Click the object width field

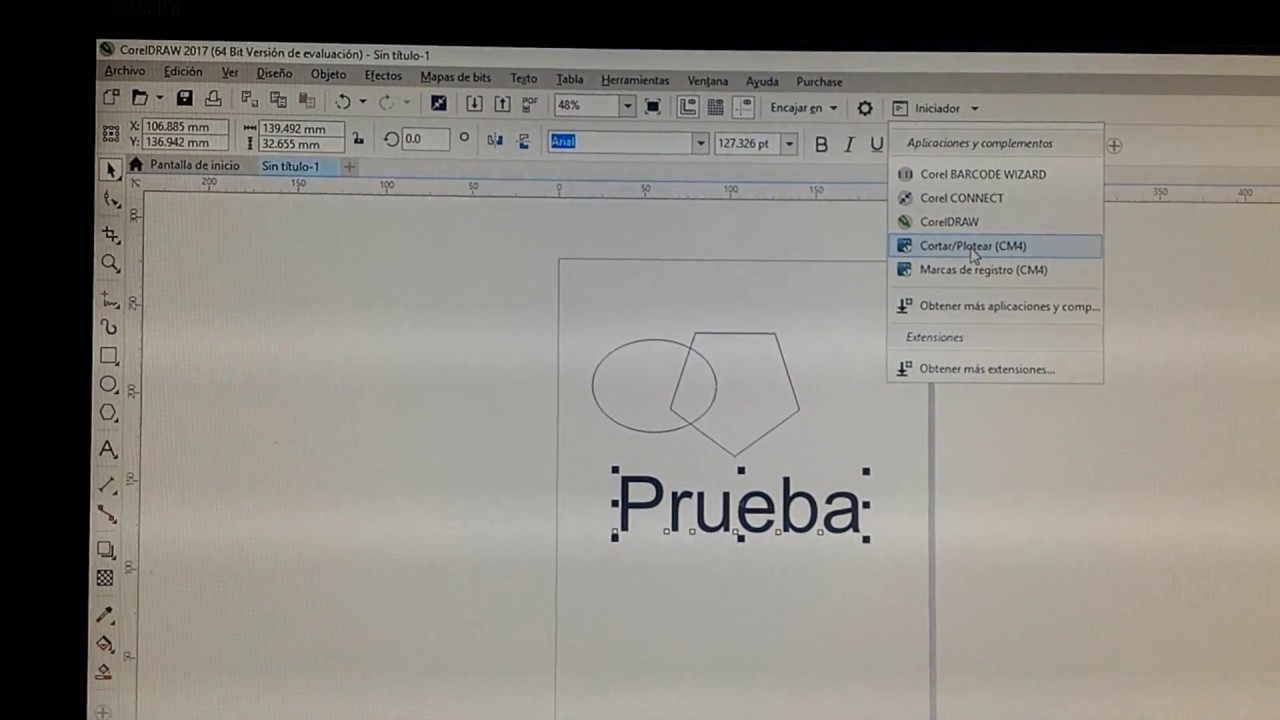(301, 129)
